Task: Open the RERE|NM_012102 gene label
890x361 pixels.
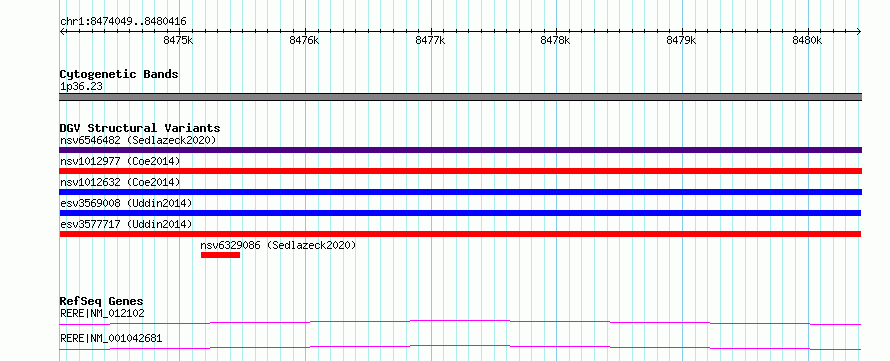Action: (102, 313)
